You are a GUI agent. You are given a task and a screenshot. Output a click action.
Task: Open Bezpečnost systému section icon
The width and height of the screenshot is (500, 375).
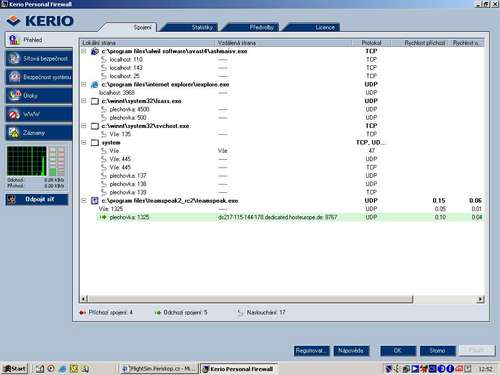pos(14,77)
